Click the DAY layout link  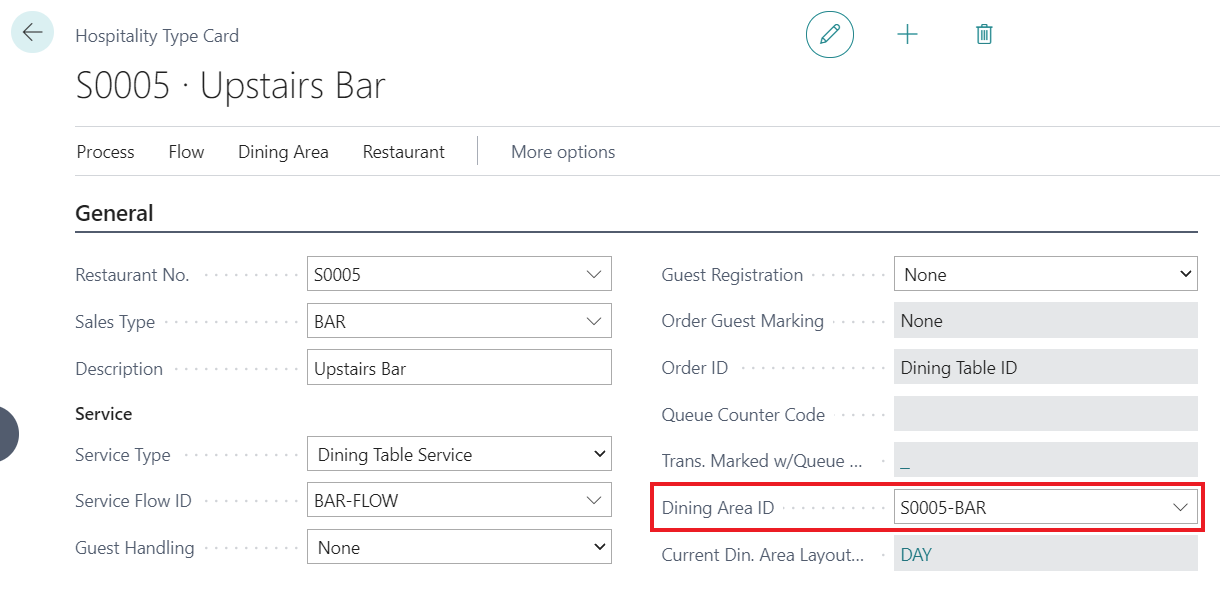point(916,555)
